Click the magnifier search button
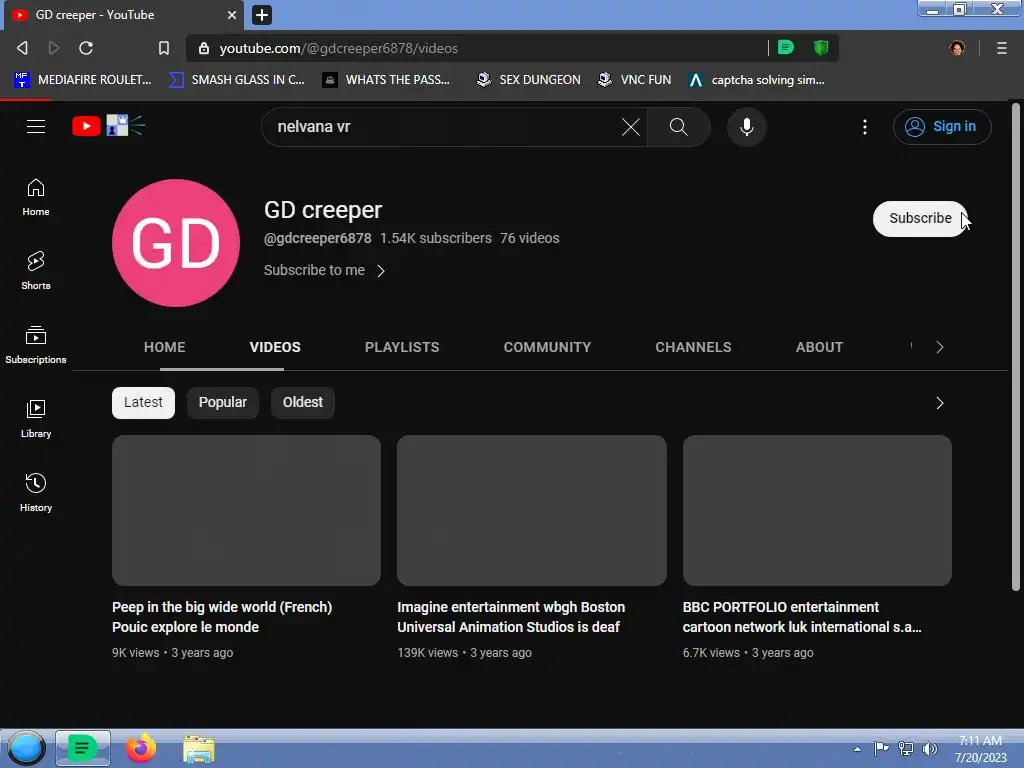This screenshot has width=1024, height=768. point(679,127)
